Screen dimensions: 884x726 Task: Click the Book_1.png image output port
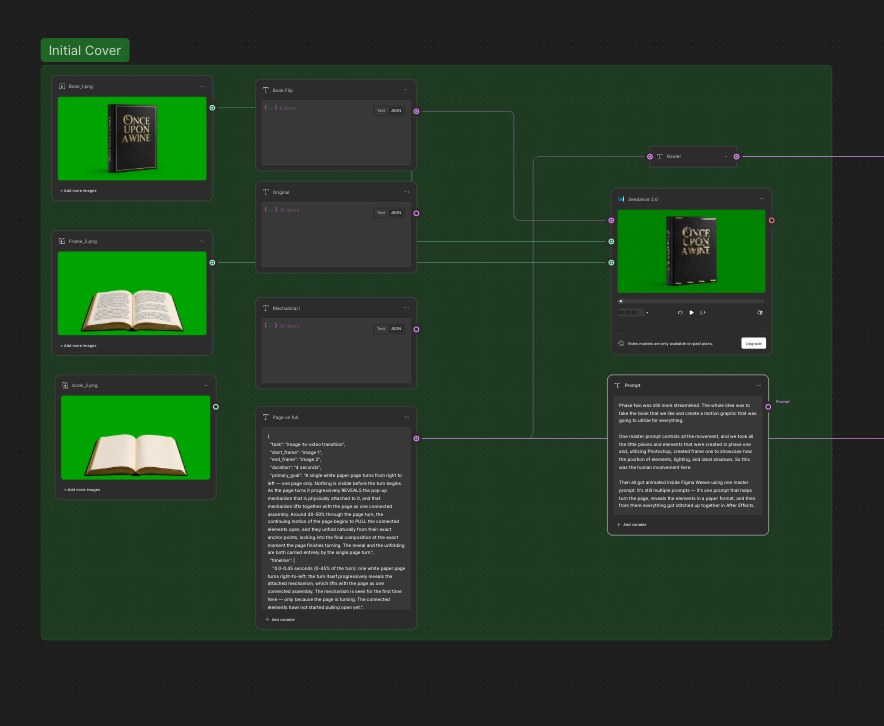click(x=213, y=108)
